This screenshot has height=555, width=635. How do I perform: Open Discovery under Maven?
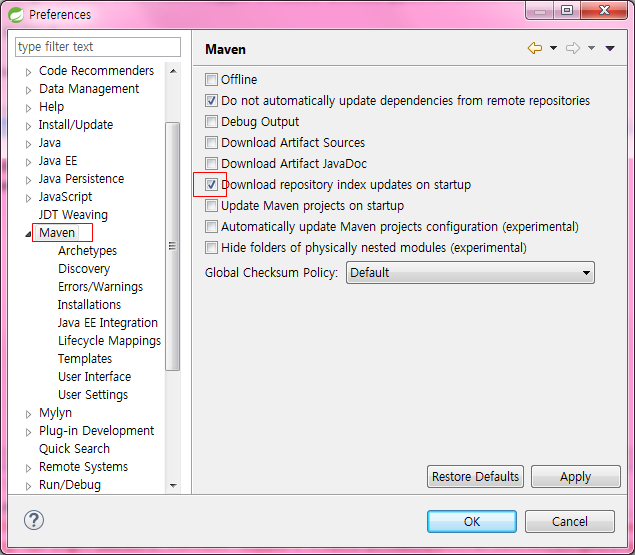[x=84, y=269]
